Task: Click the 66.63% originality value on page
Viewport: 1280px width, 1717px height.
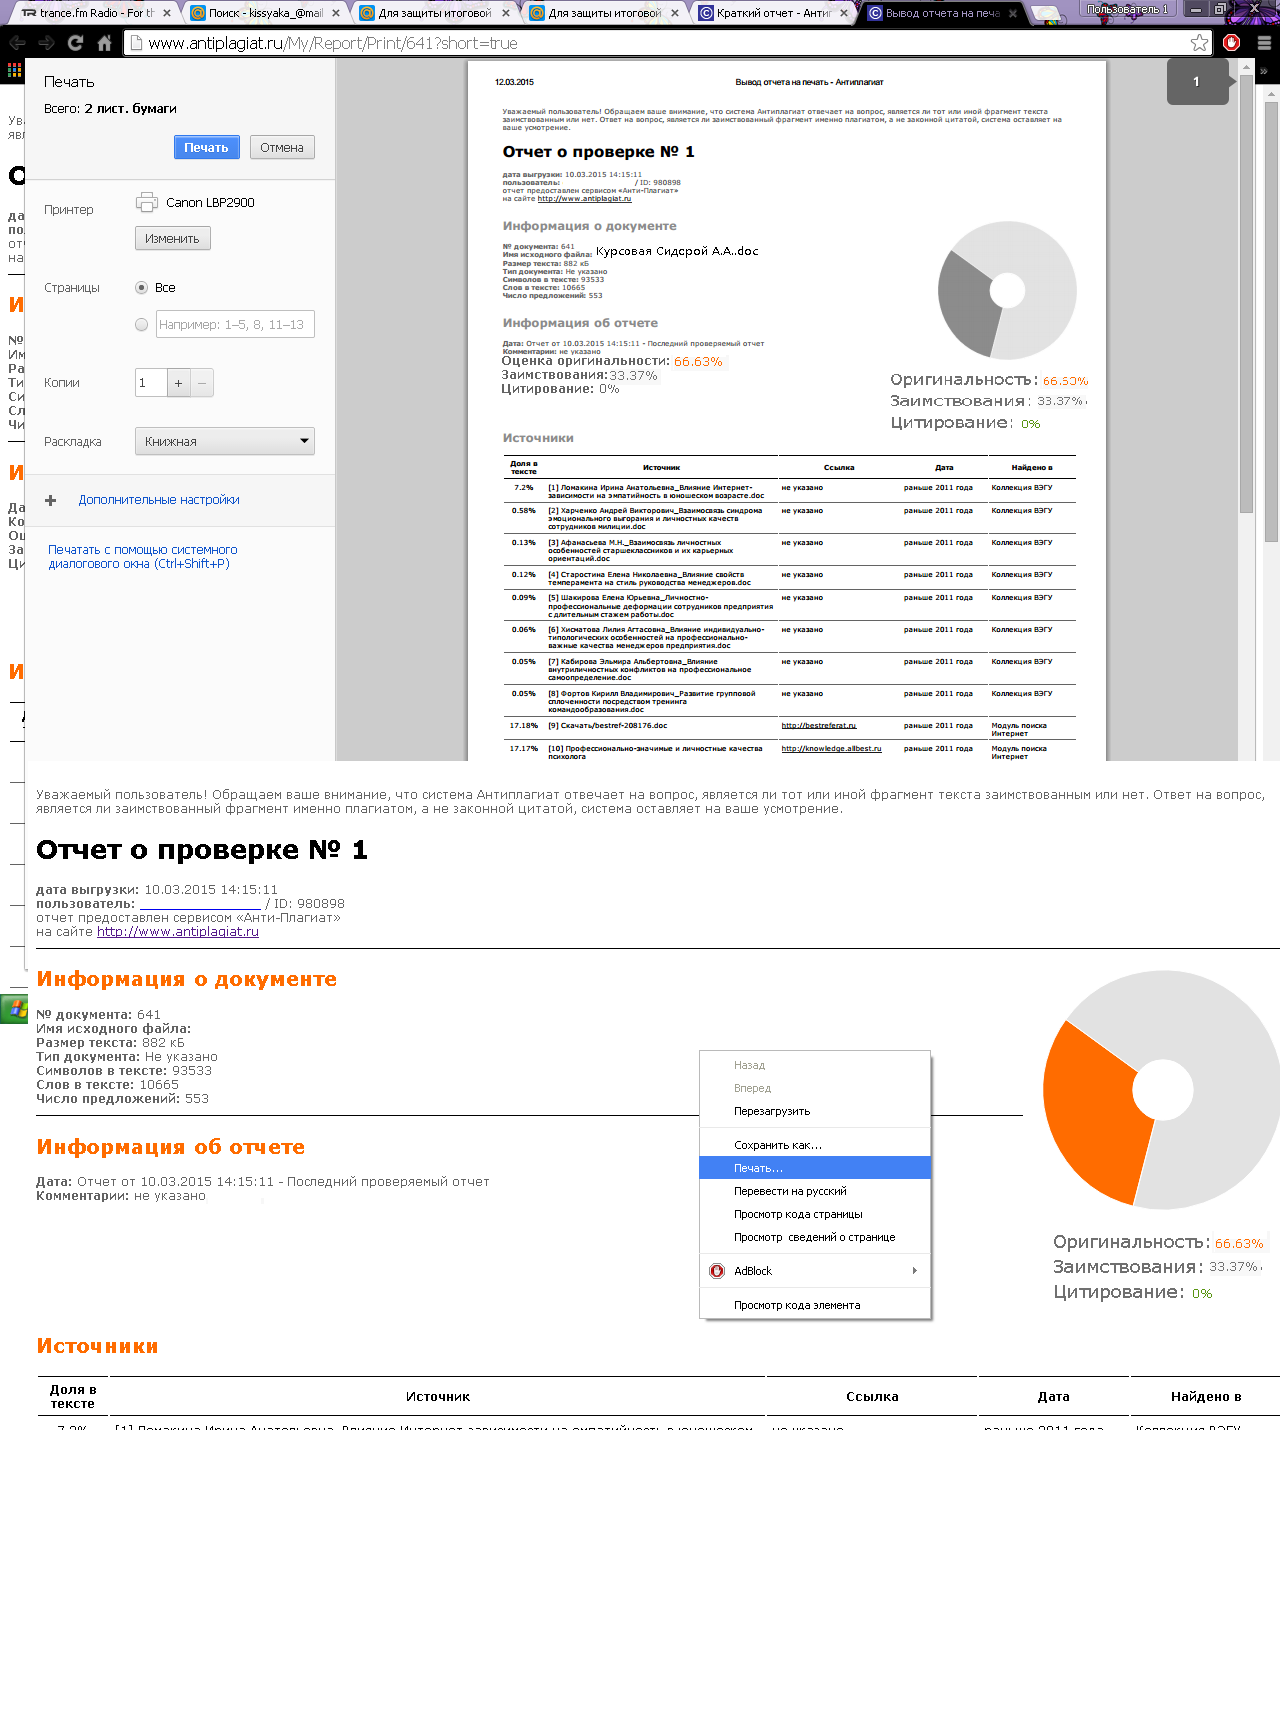Action: pos(1239,1244)
